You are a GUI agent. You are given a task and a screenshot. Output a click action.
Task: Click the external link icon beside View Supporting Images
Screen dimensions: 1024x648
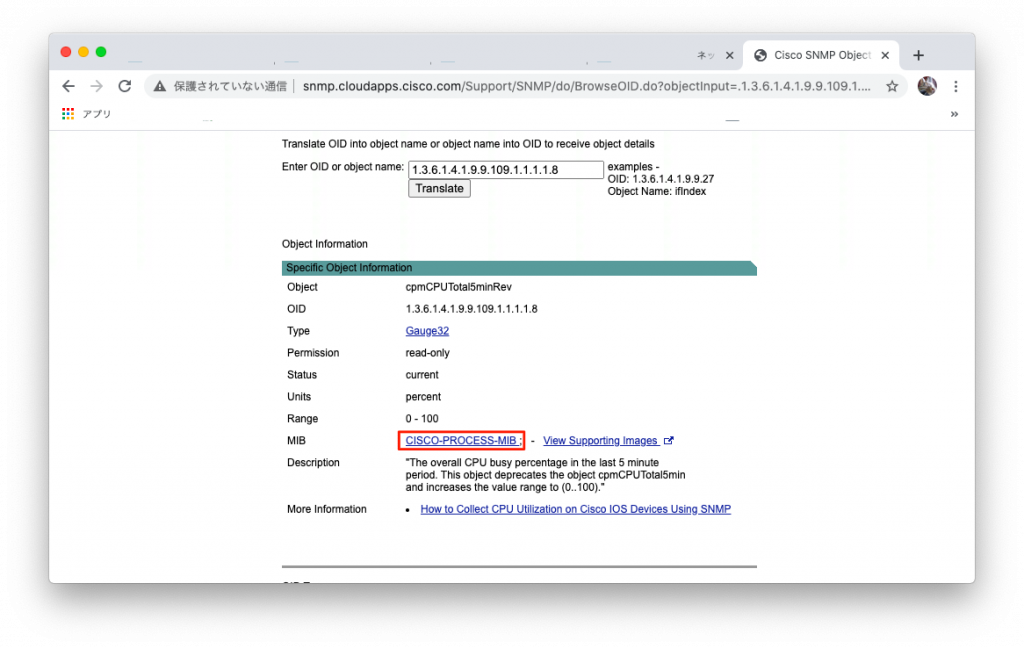[x=669, y=440]
